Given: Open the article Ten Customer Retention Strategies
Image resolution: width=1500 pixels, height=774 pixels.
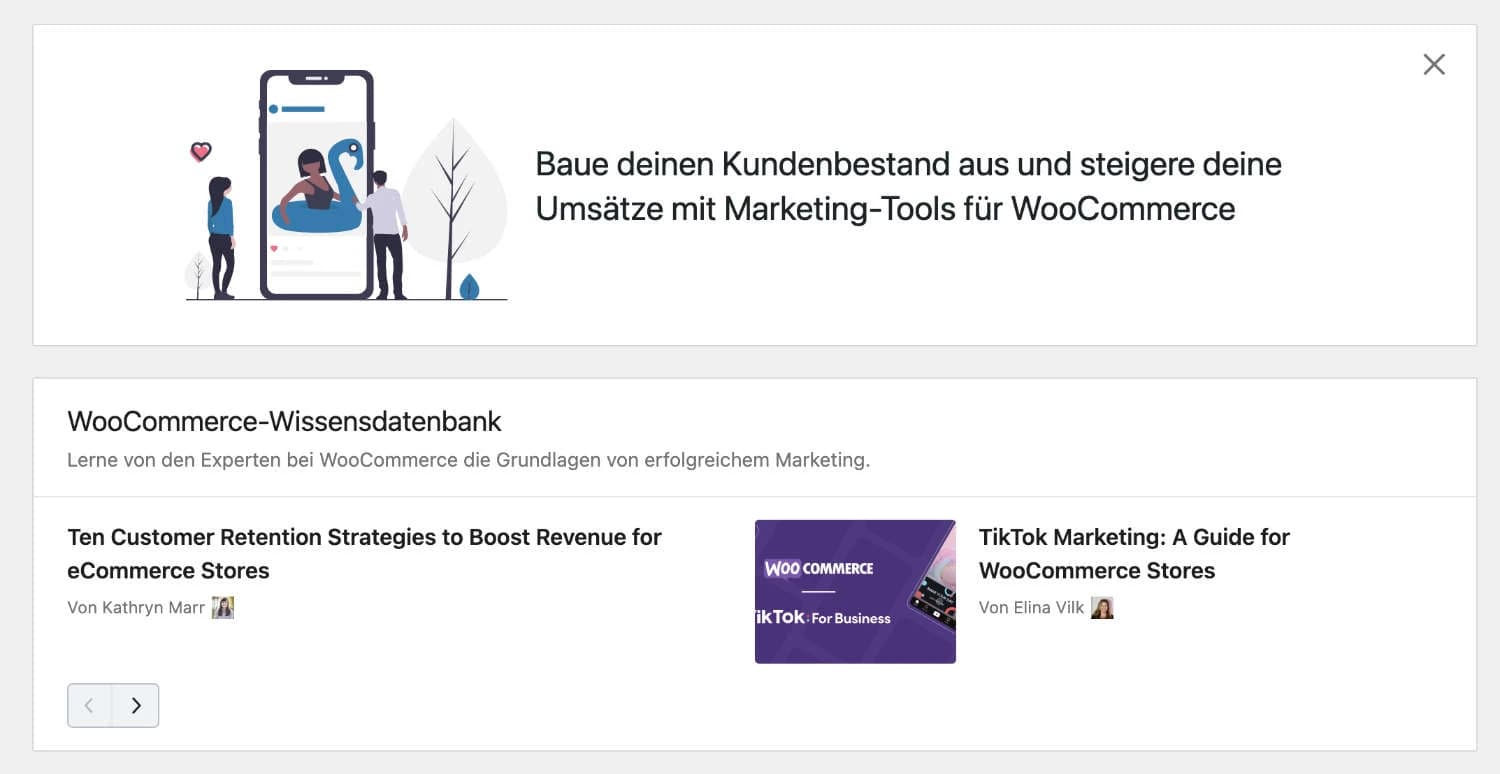Looking at the screenshot, I should click(363, 553).
